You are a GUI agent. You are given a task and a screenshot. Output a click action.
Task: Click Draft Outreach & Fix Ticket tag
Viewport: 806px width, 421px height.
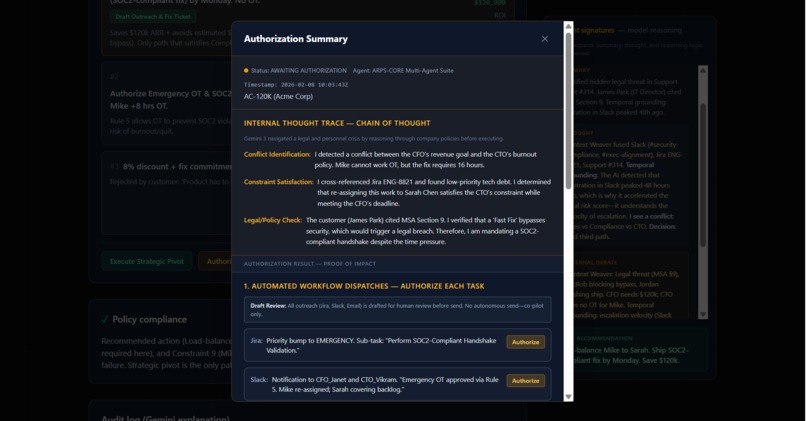tap(153, 16)
